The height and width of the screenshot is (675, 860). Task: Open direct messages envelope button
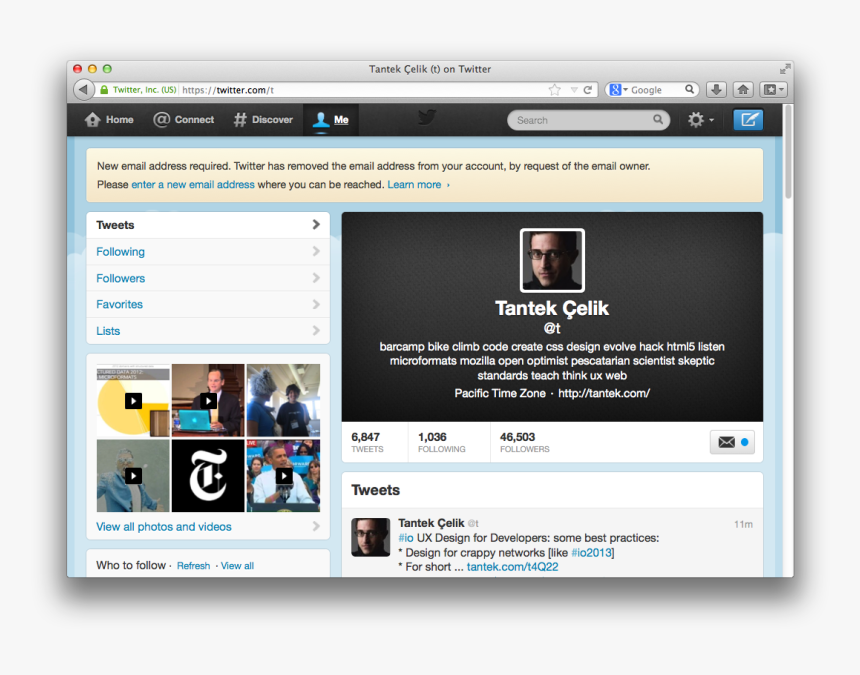732,442
